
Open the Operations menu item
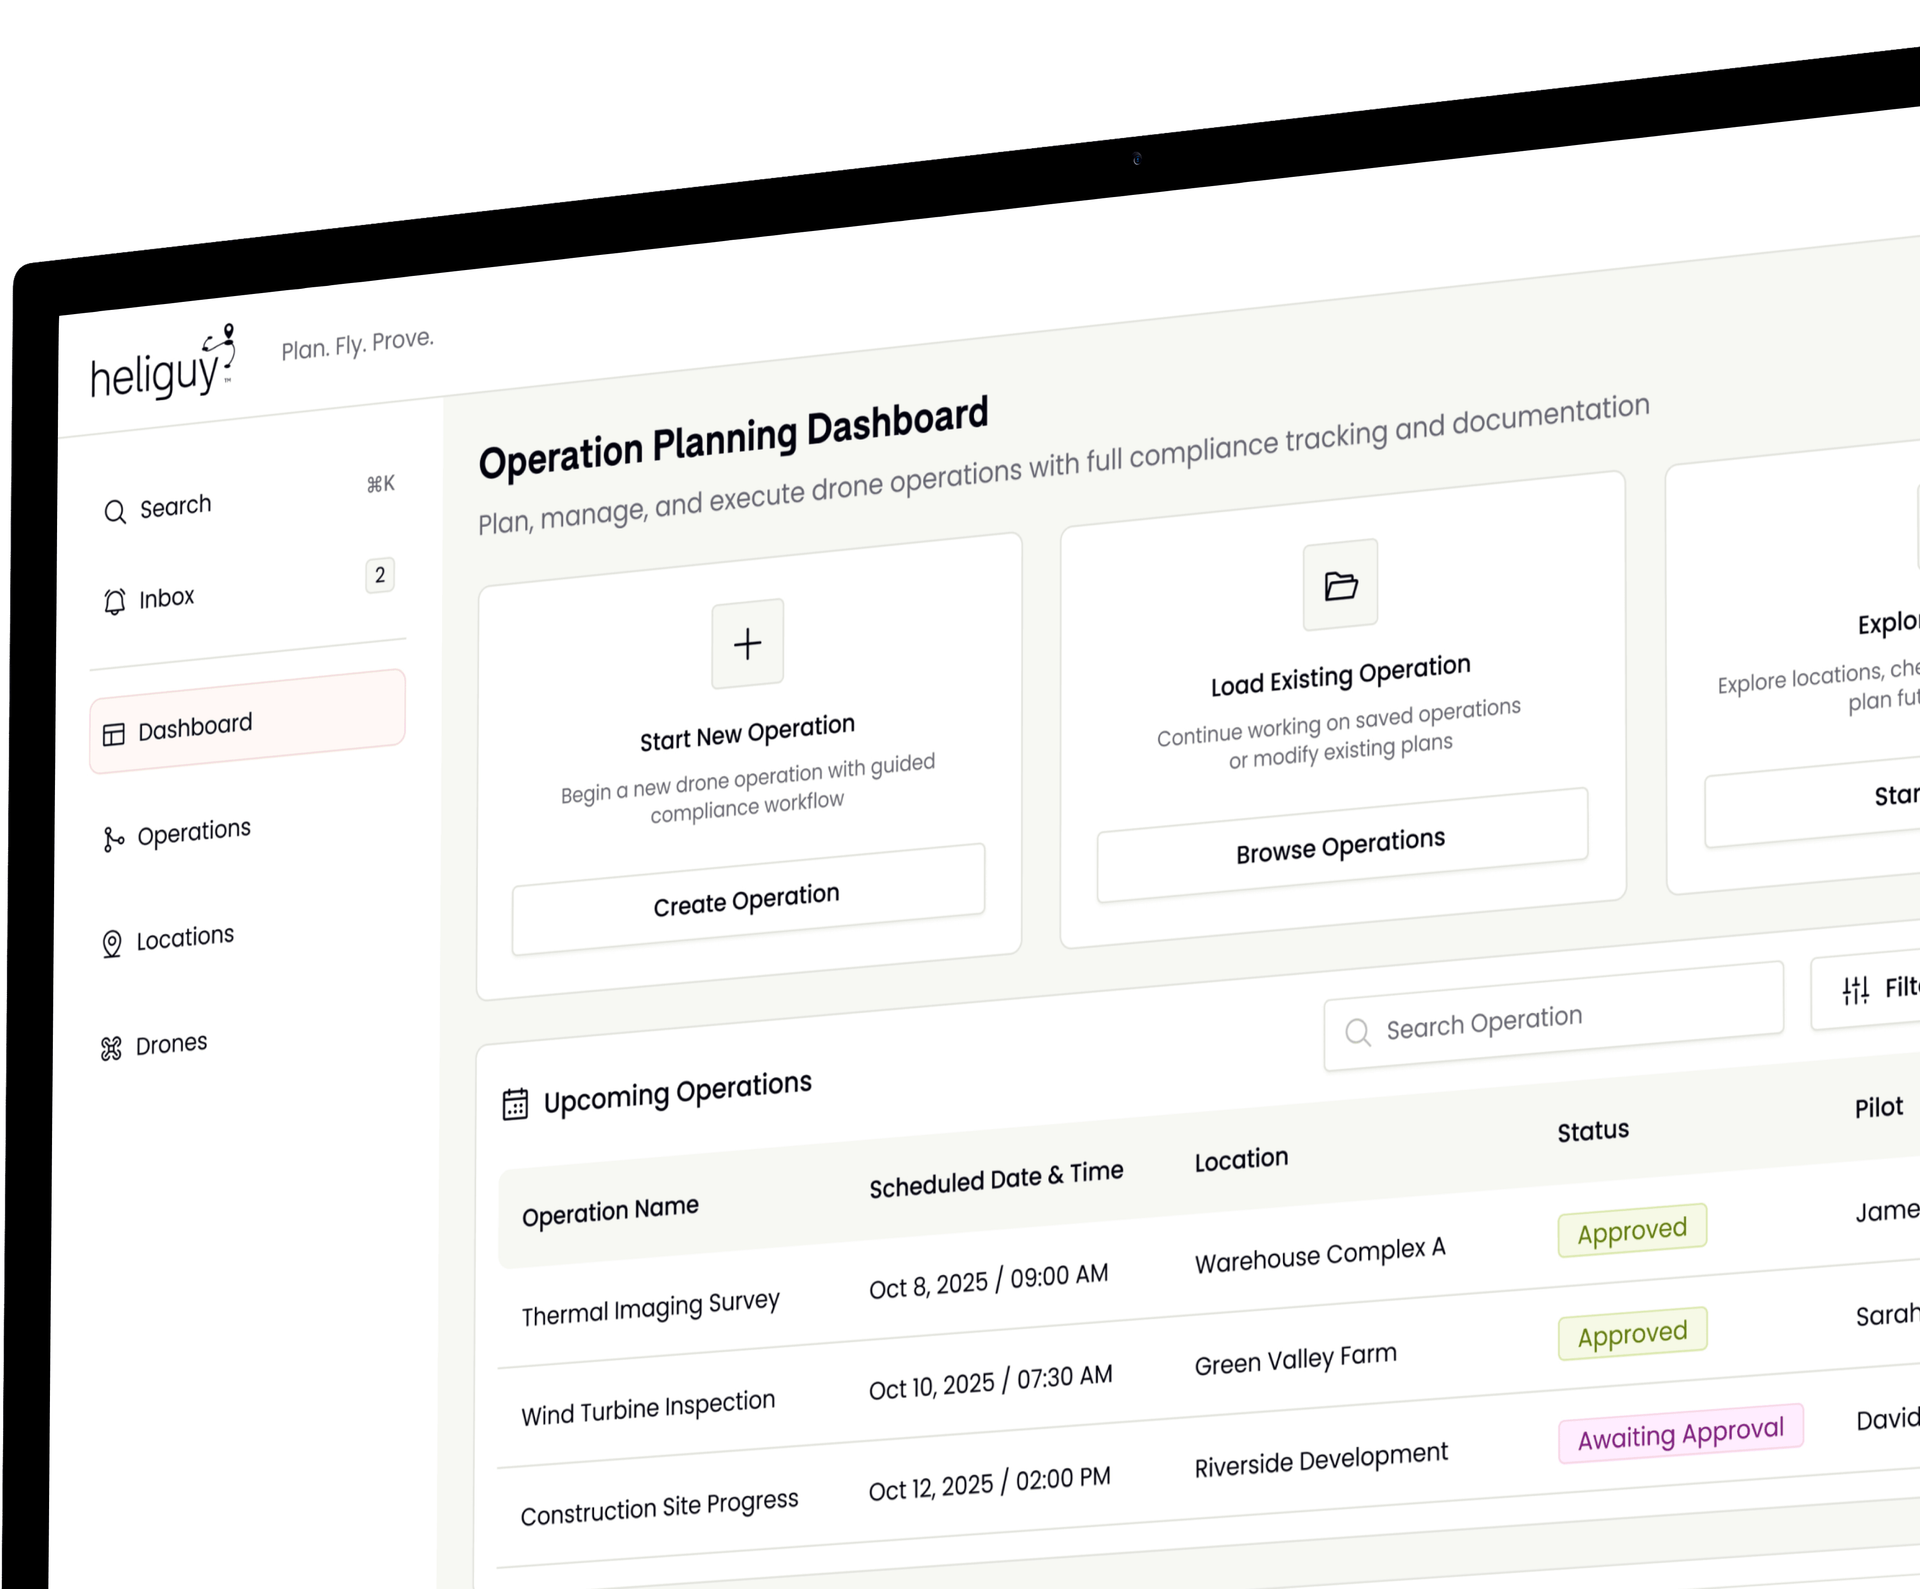(x=193, y=832)
